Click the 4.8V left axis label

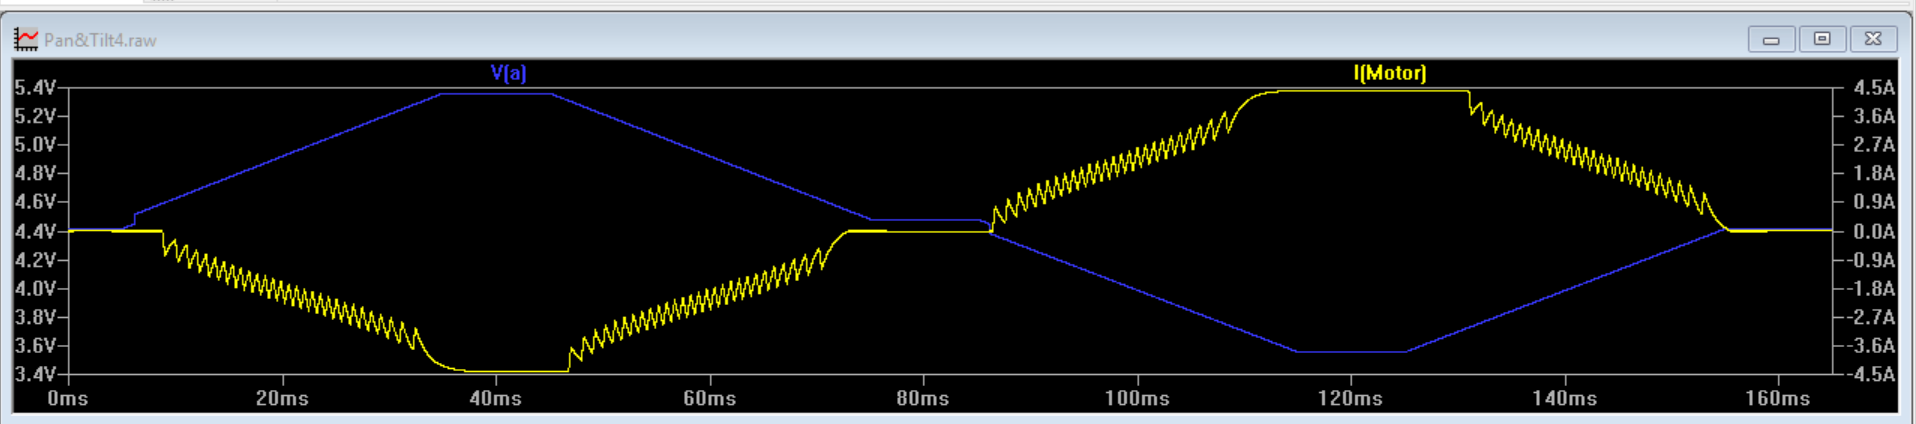click(x=35, y=173)
